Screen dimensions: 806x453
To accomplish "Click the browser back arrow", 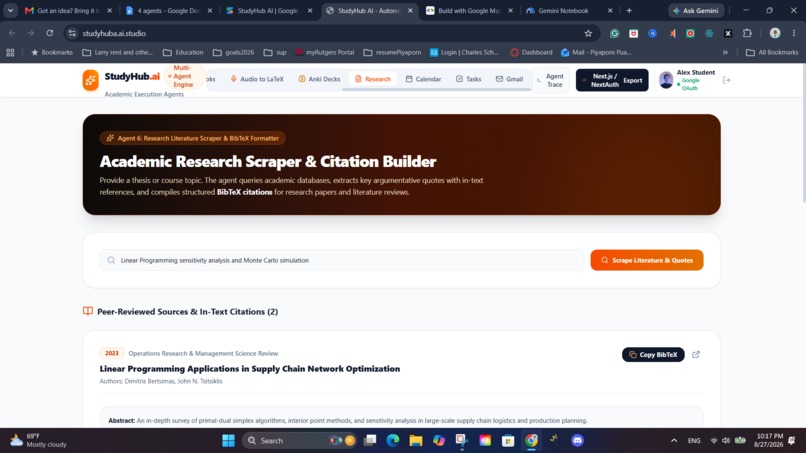I will (12, 33).
